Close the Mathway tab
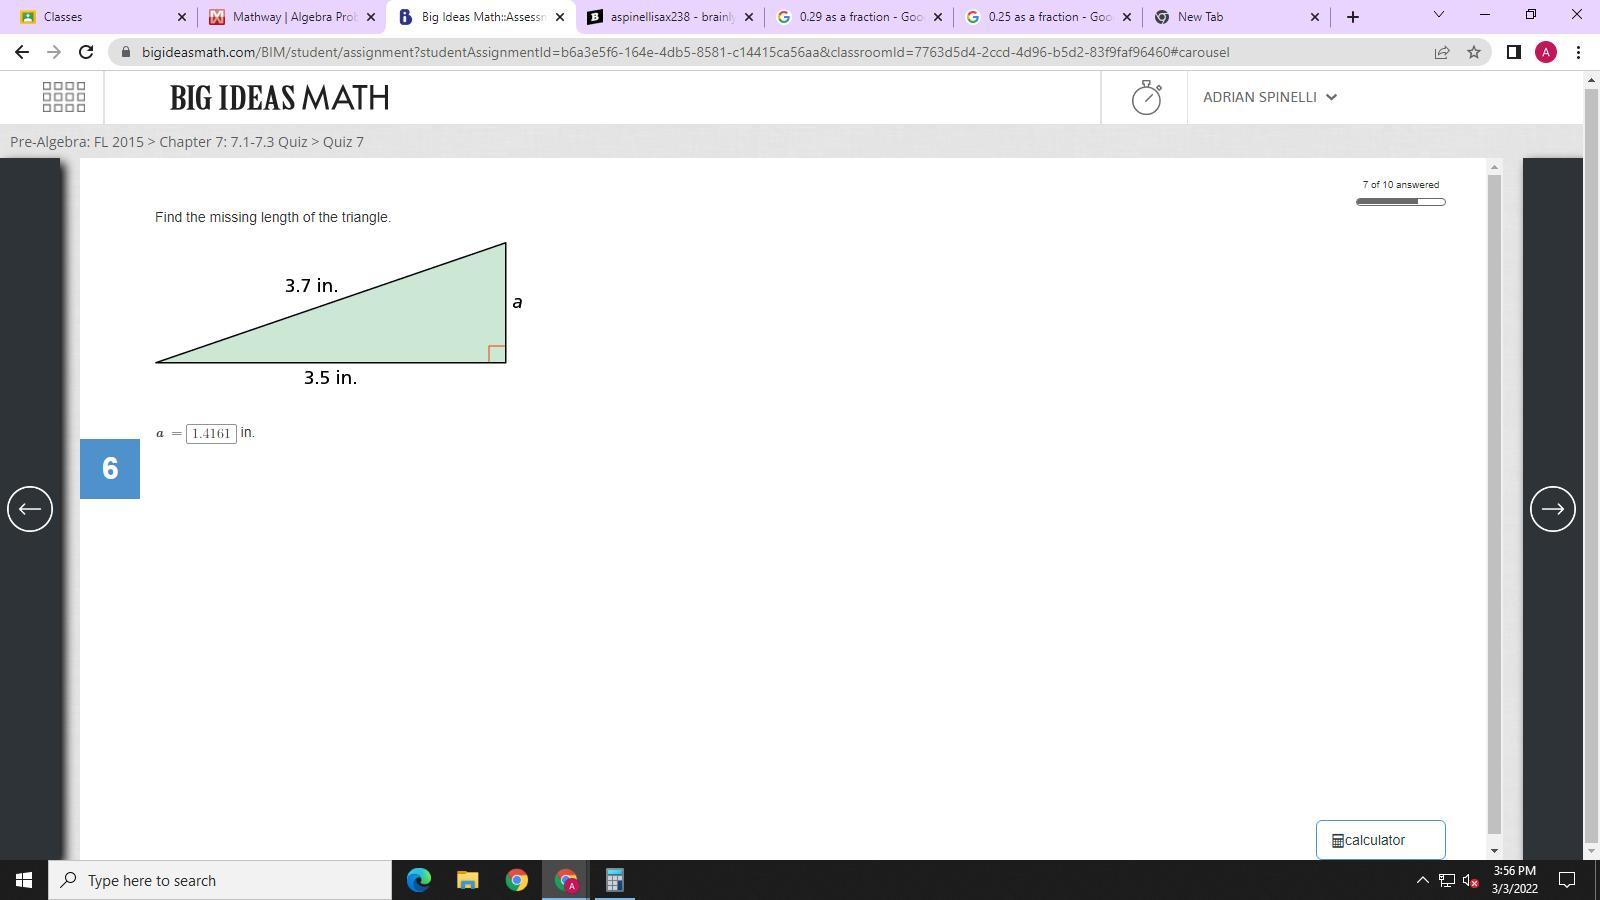Viewport: 1600px width, 900px height. coord(371,17)
